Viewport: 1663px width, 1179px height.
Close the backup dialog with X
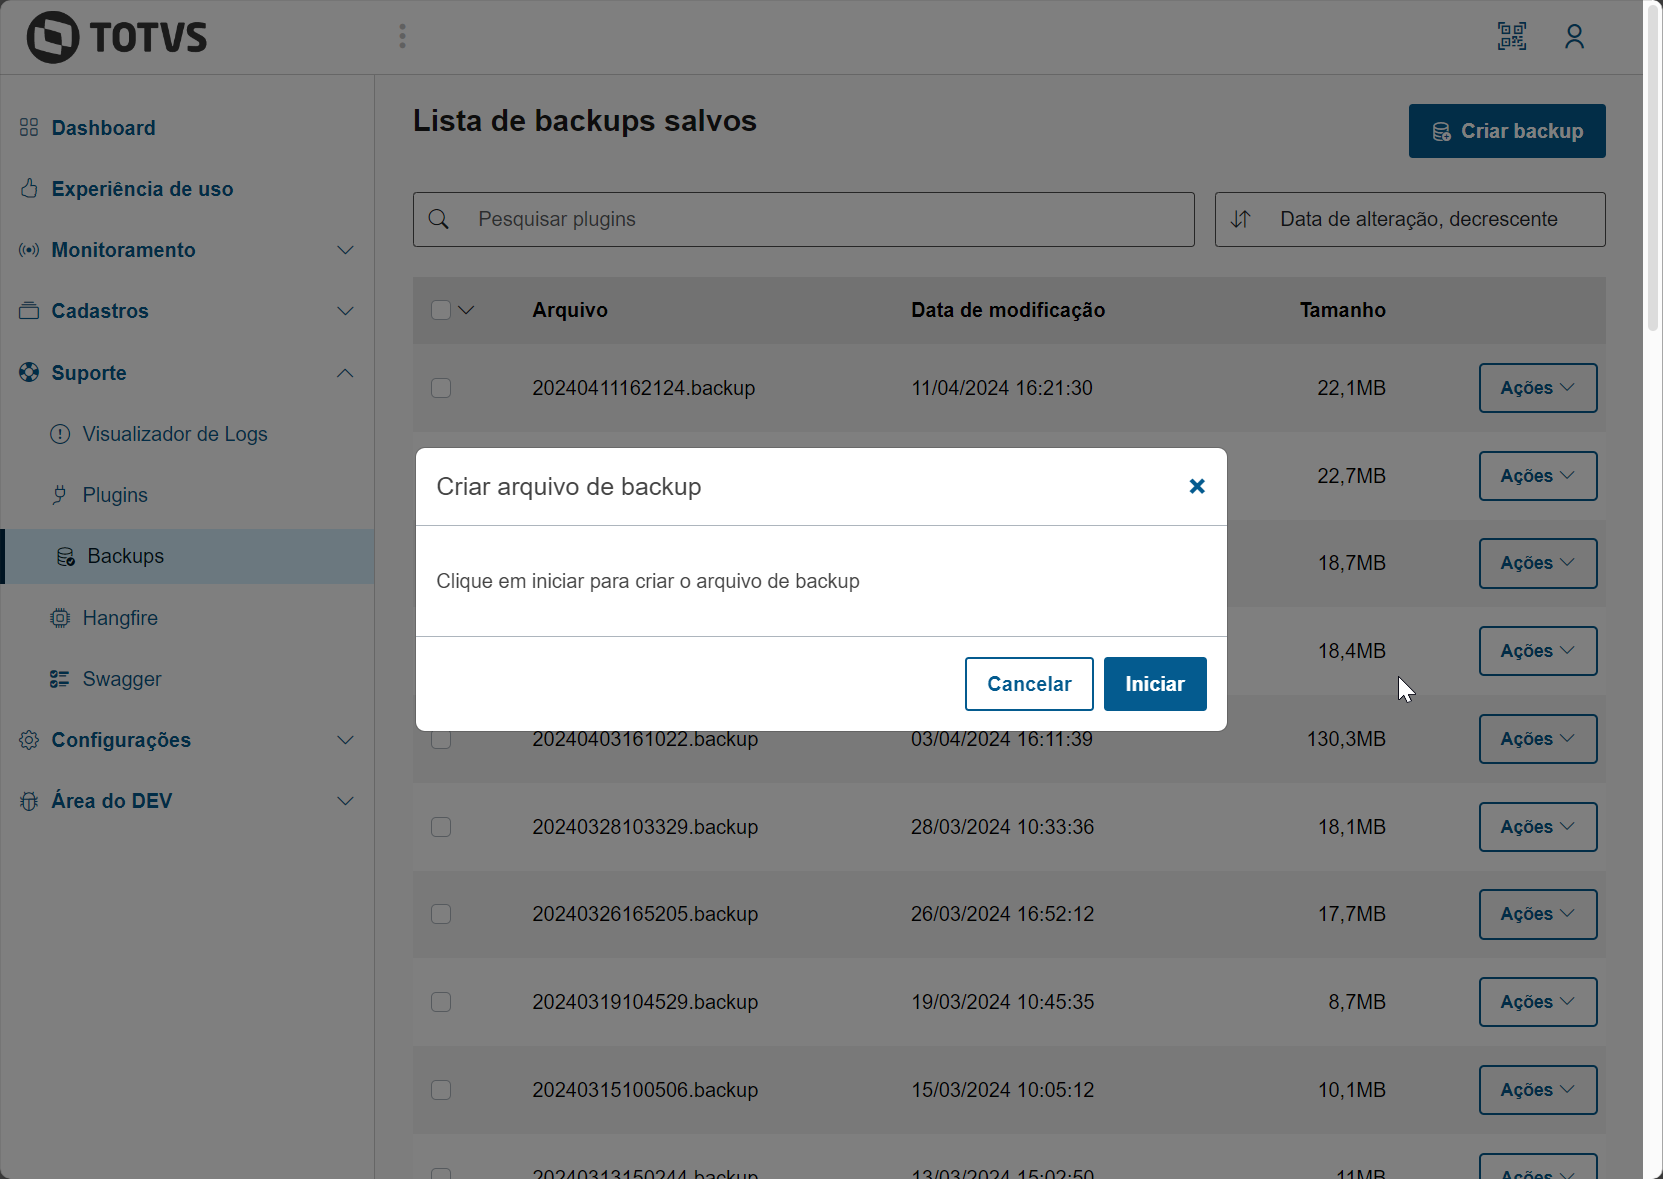tap(1196, 486)
